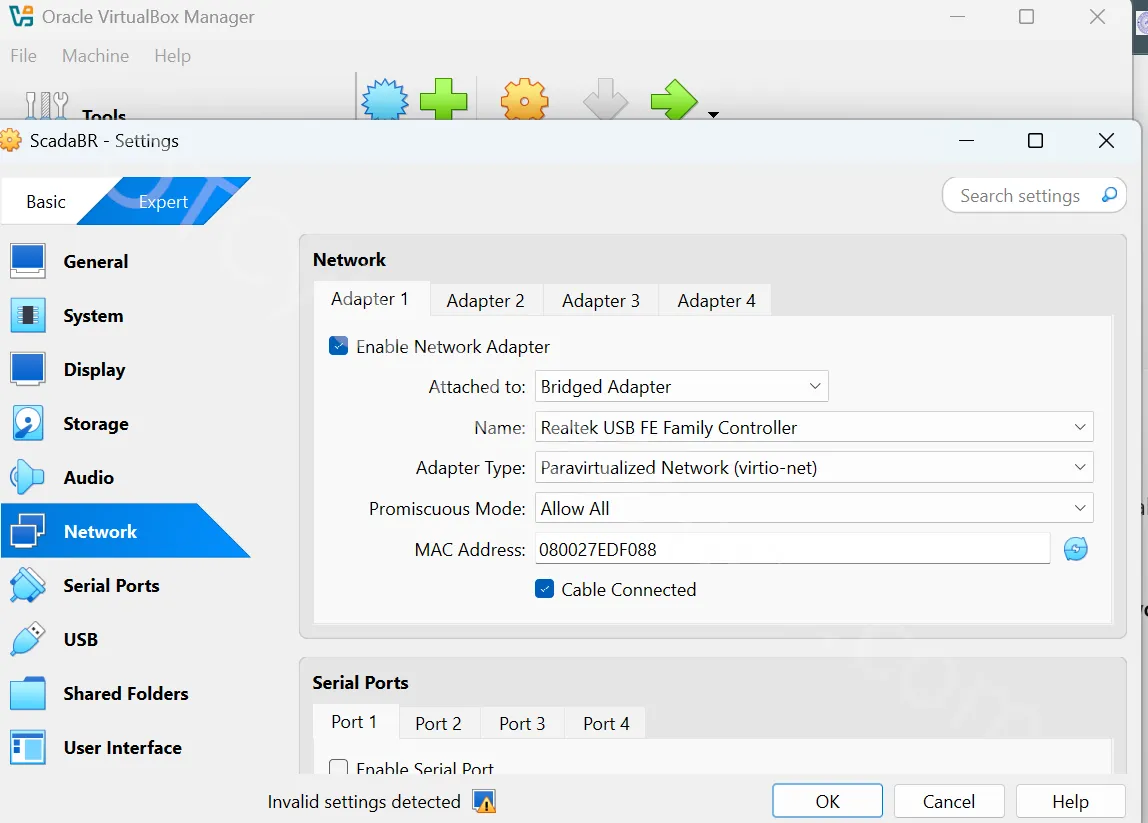Screen dimensions: 1148x823
Task: Open the Adapter Type virtio-net dropdown
Action: pyautogui.click(x=814, y=467)
